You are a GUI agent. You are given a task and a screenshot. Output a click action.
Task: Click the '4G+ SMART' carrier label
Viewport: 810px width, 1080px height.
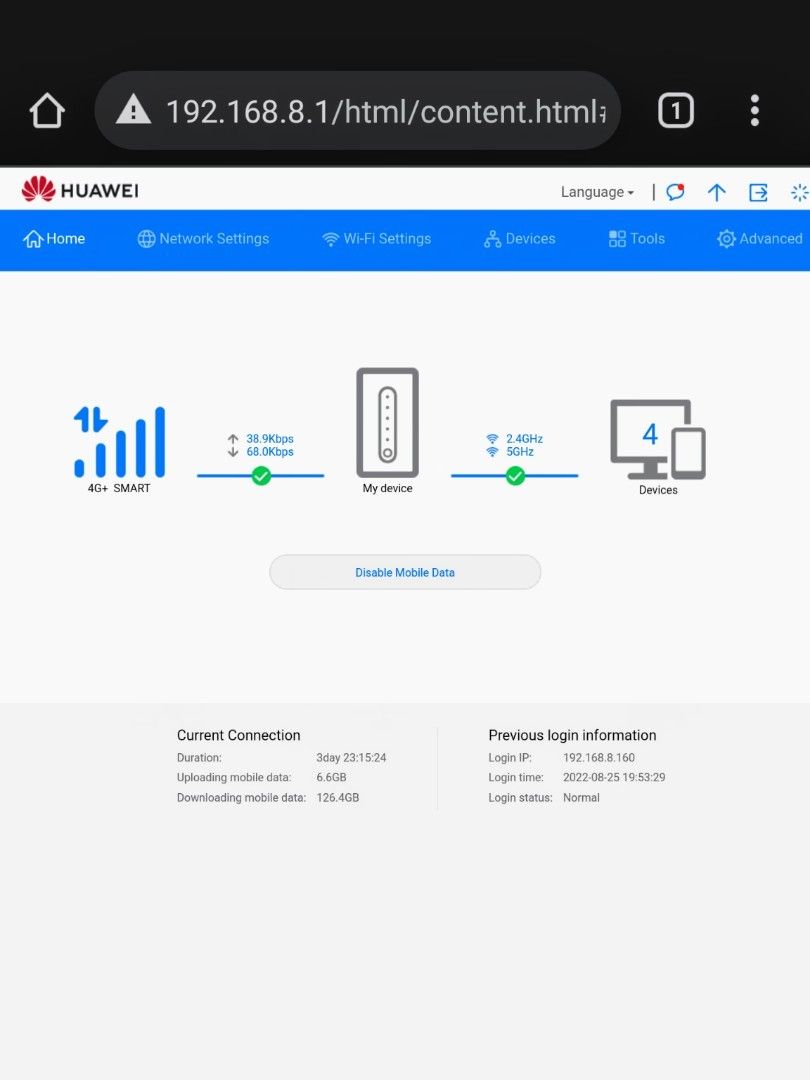click(x=119, y=488)
